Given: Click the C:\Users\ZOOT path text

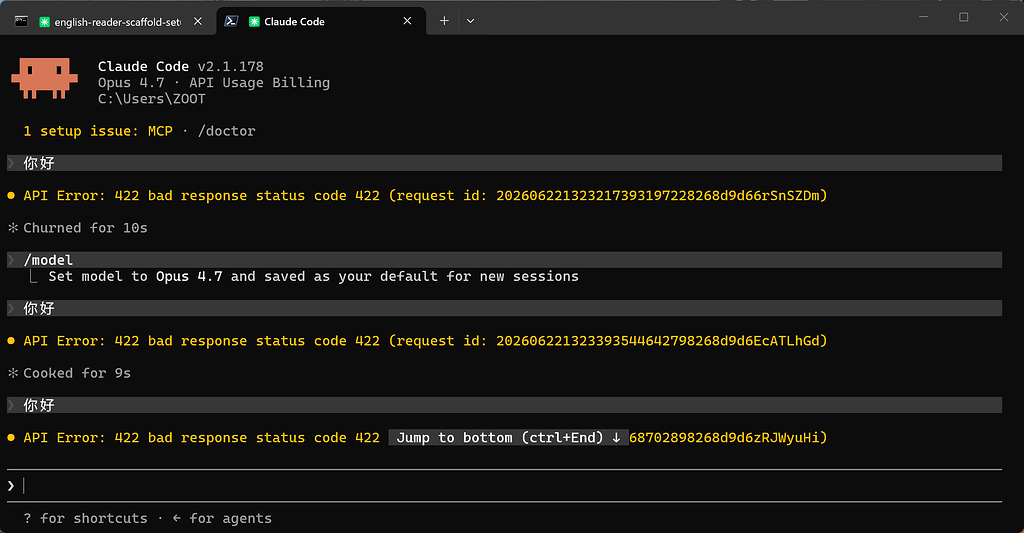Looking at the screenshot, I should (152, 99).
